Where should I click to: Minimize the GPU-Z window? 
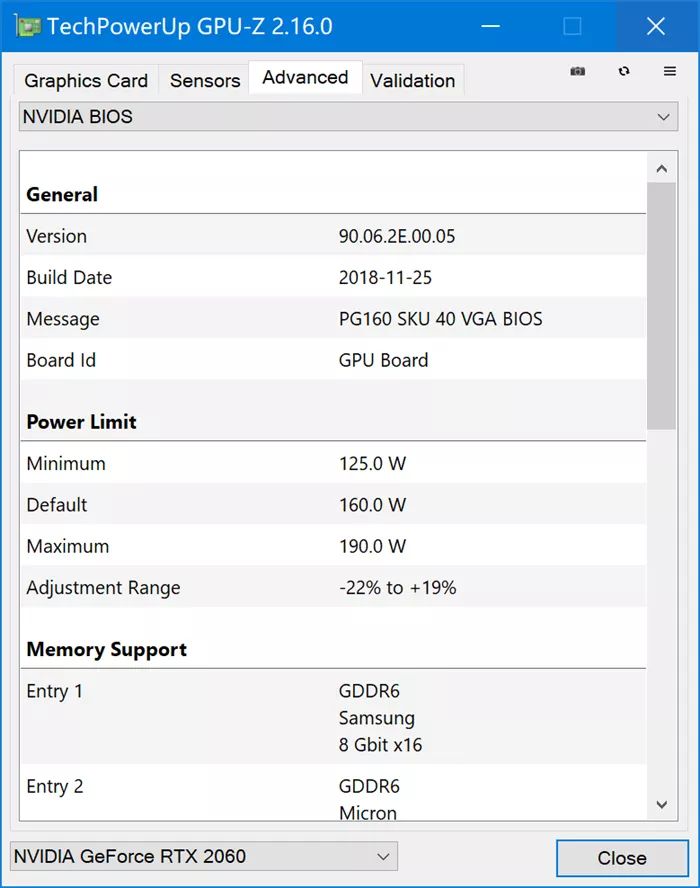pyautogui.click(x=489, y=26)
